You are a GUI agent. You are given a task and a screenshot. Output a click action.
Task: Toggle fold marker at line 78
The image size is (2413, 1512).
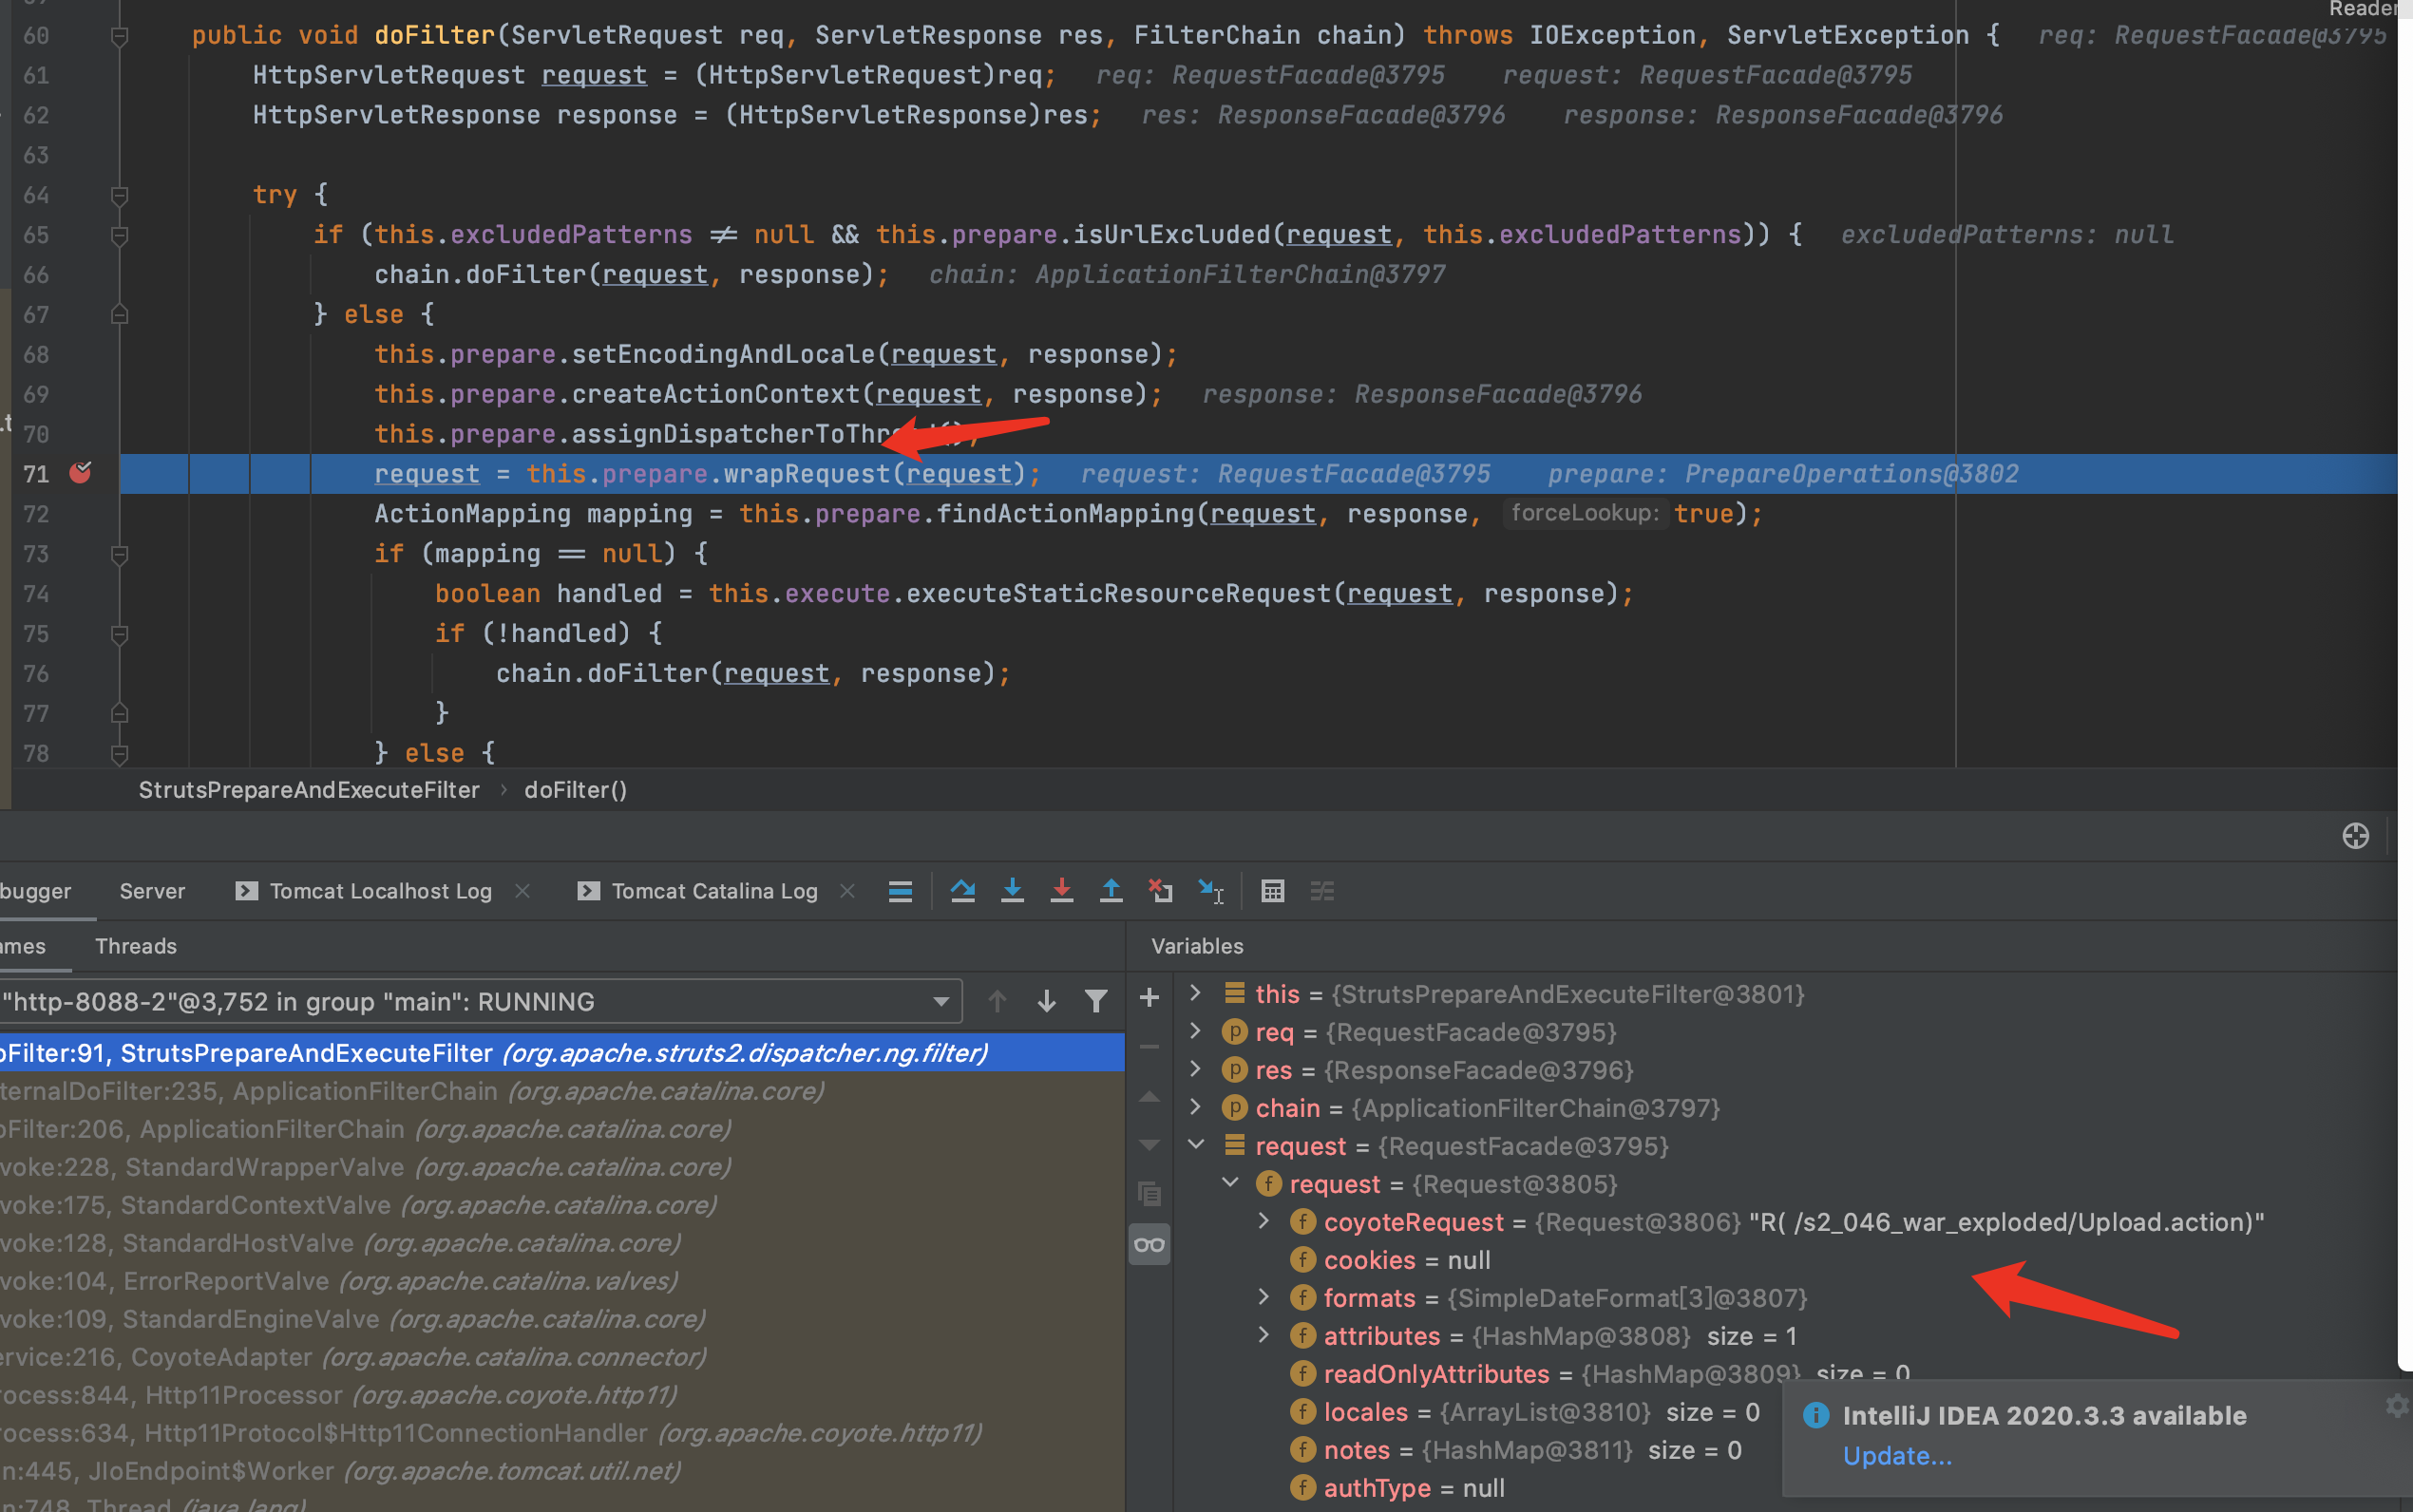(119, 754)
